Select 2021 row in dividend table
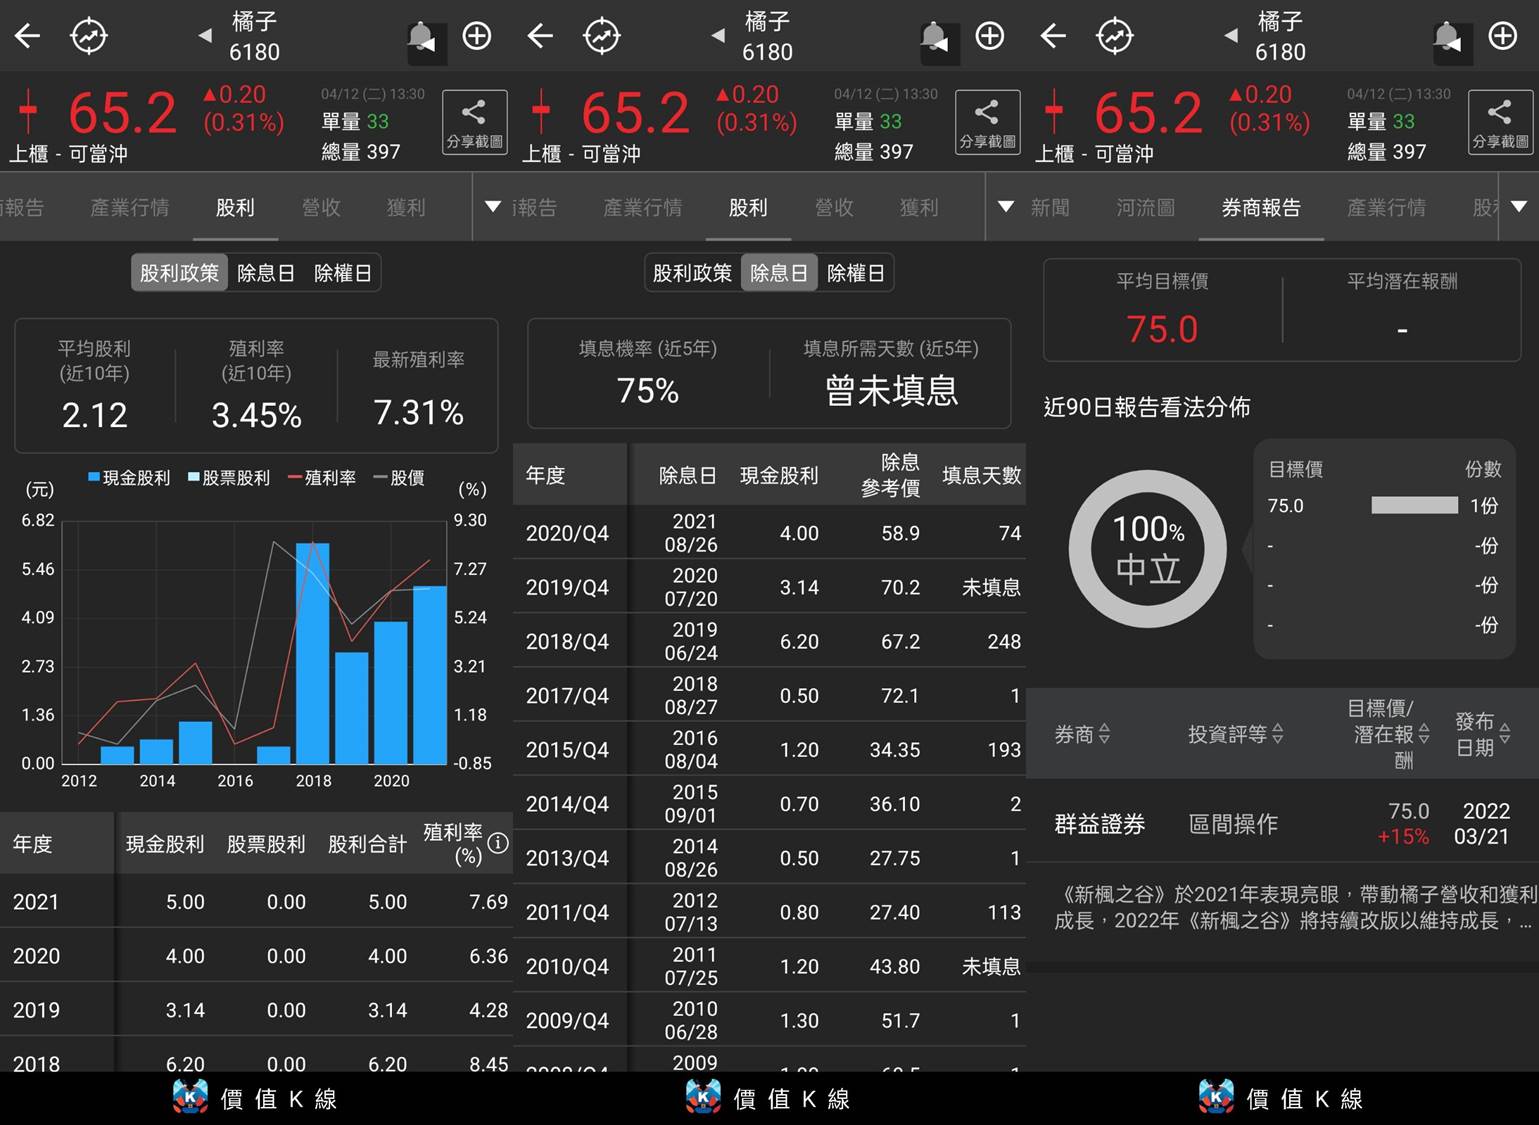1539x1125 pixels. (x=256, y=901)
